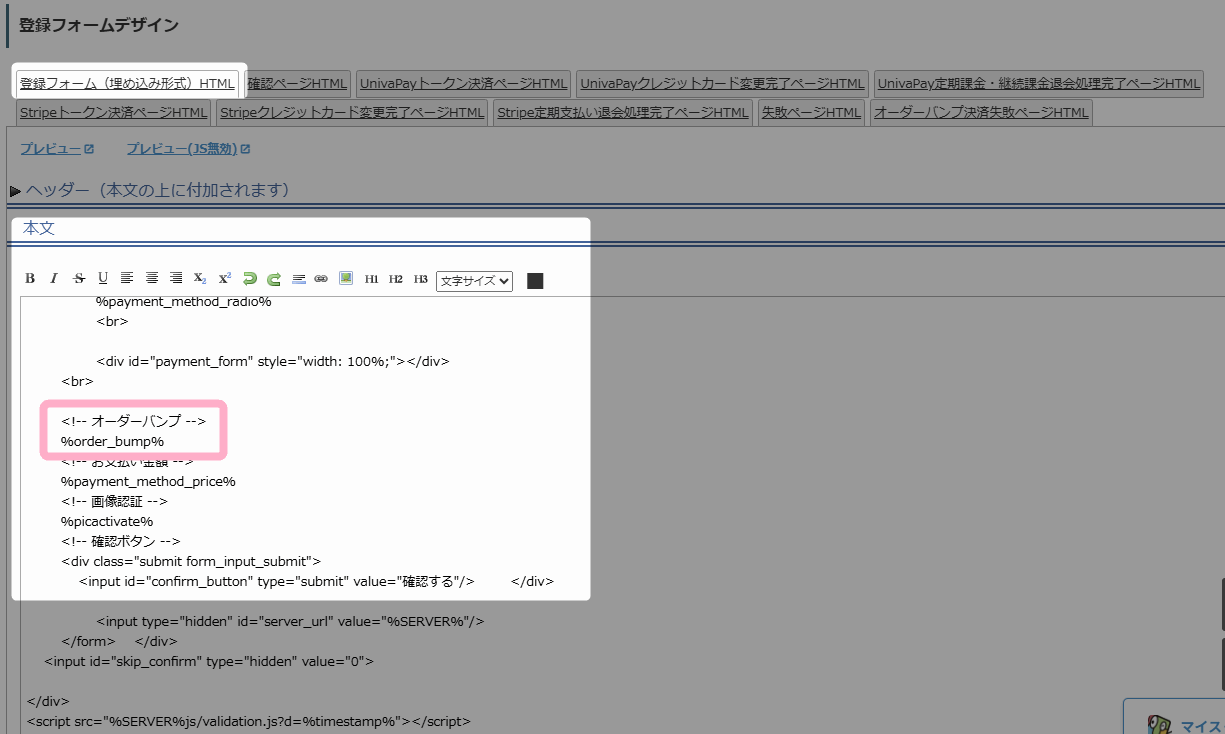Click the 登録フォームデザイン page heading
Screen dimensions: 1225x734
(99, 25)
